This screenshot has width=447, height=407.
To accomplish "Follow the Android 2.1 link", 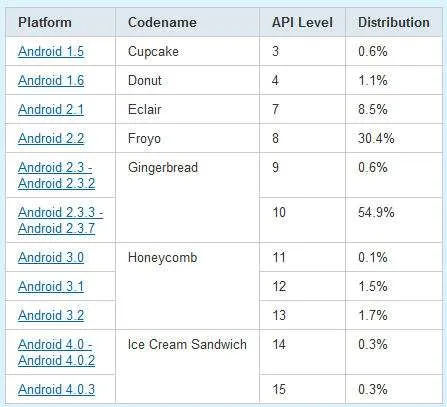I will click(x=51, y=109).
